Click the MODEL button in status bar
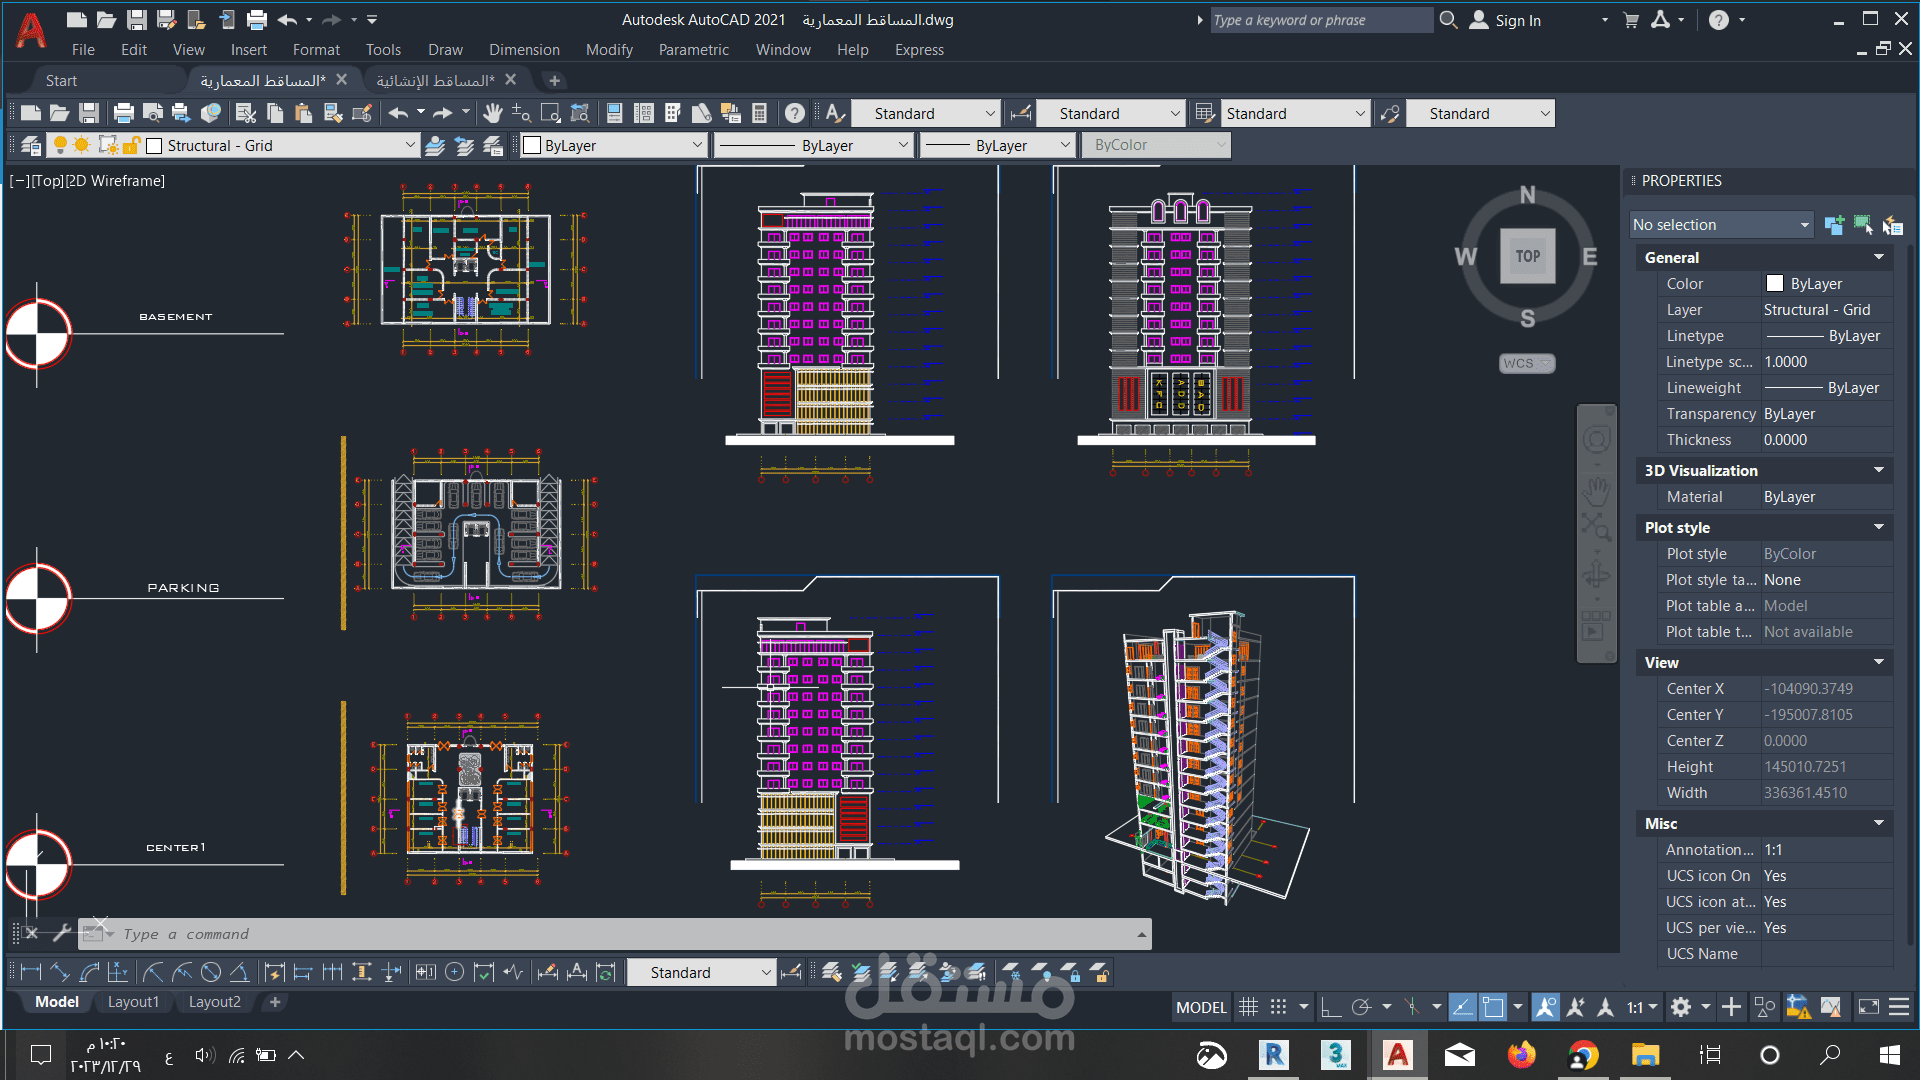The image size is (1920, 1080). coord(1201,1007)
